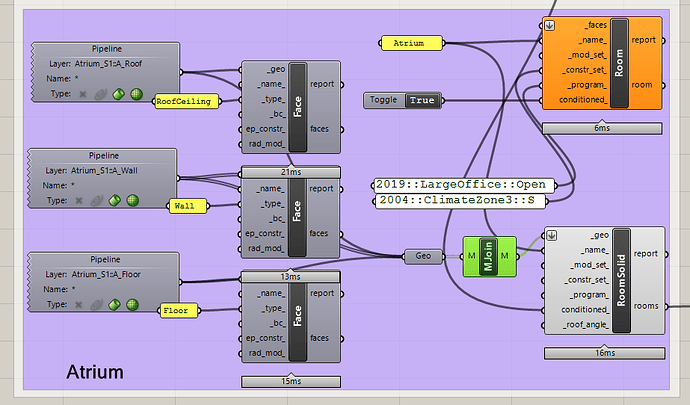This screenshot has width=690, height=405.
Task: Click the M output of MJoin
Action: click(x=505, y=256)
